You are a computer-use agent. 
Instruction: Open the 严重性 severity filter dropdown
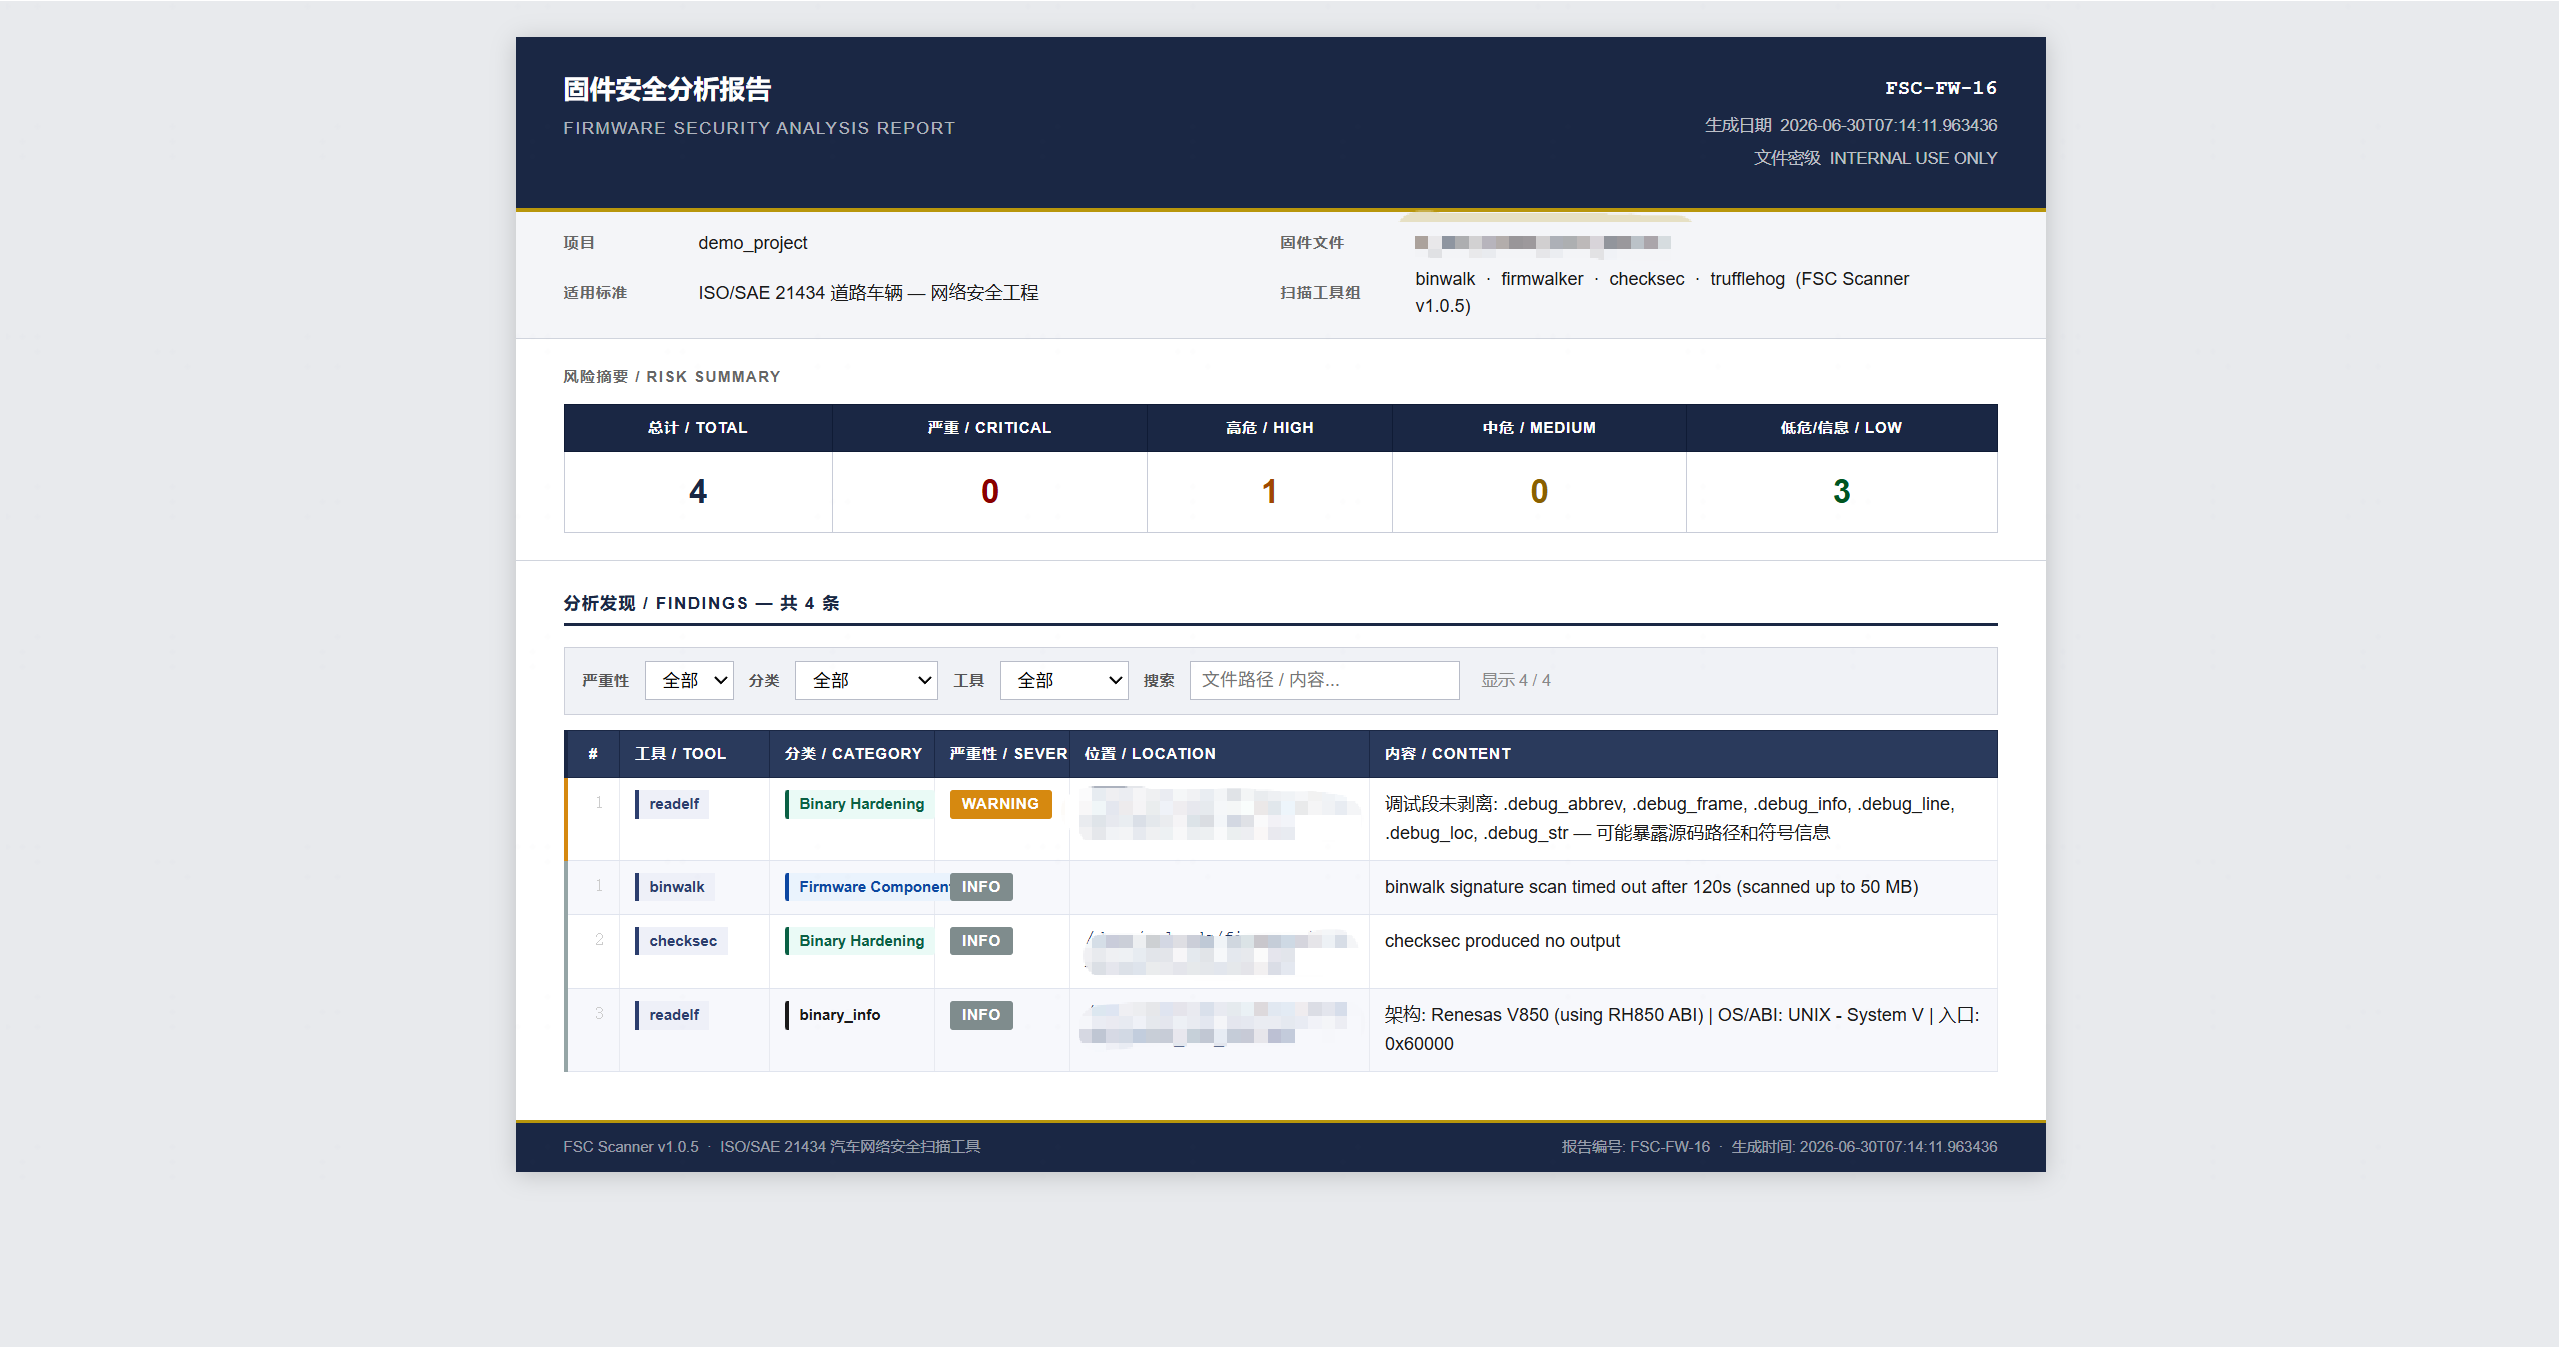pyautogui.click(x=688, y=680)
